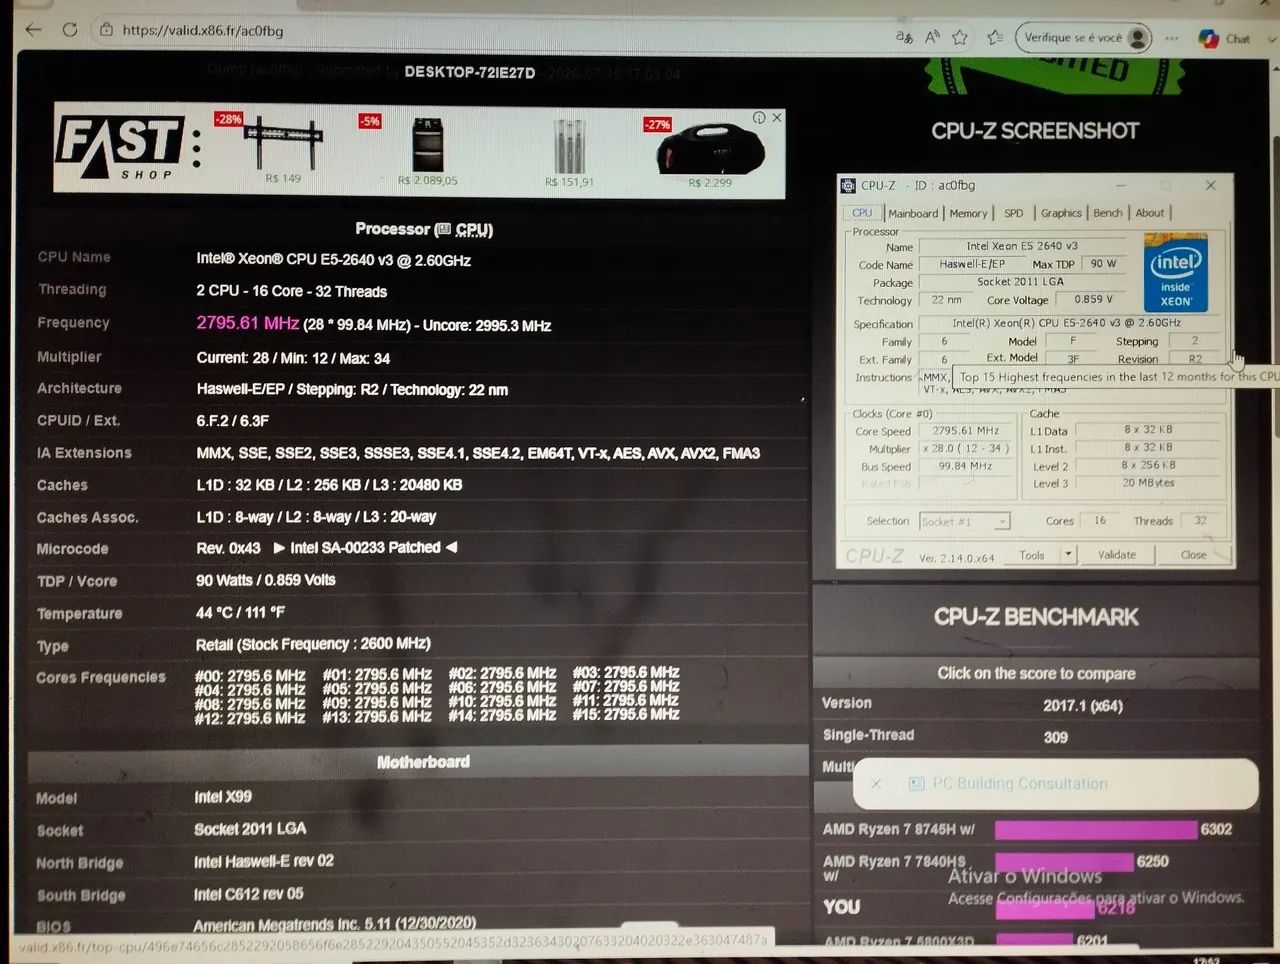Open the translate page icon
Viewport: 1280px width, 964px height.
click(904, 37)
